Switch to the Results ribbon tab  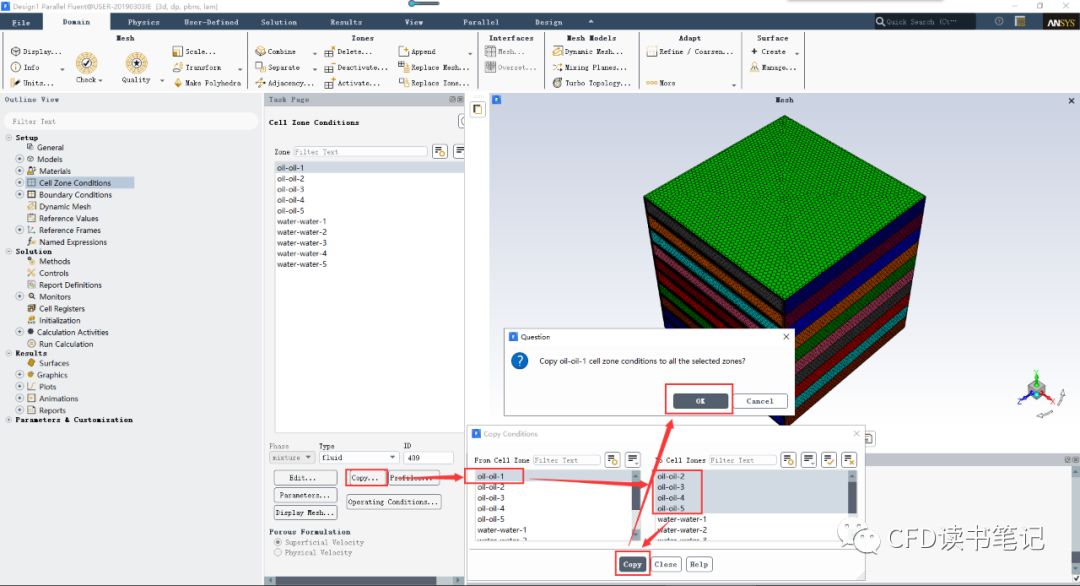(x=346, y=22)
